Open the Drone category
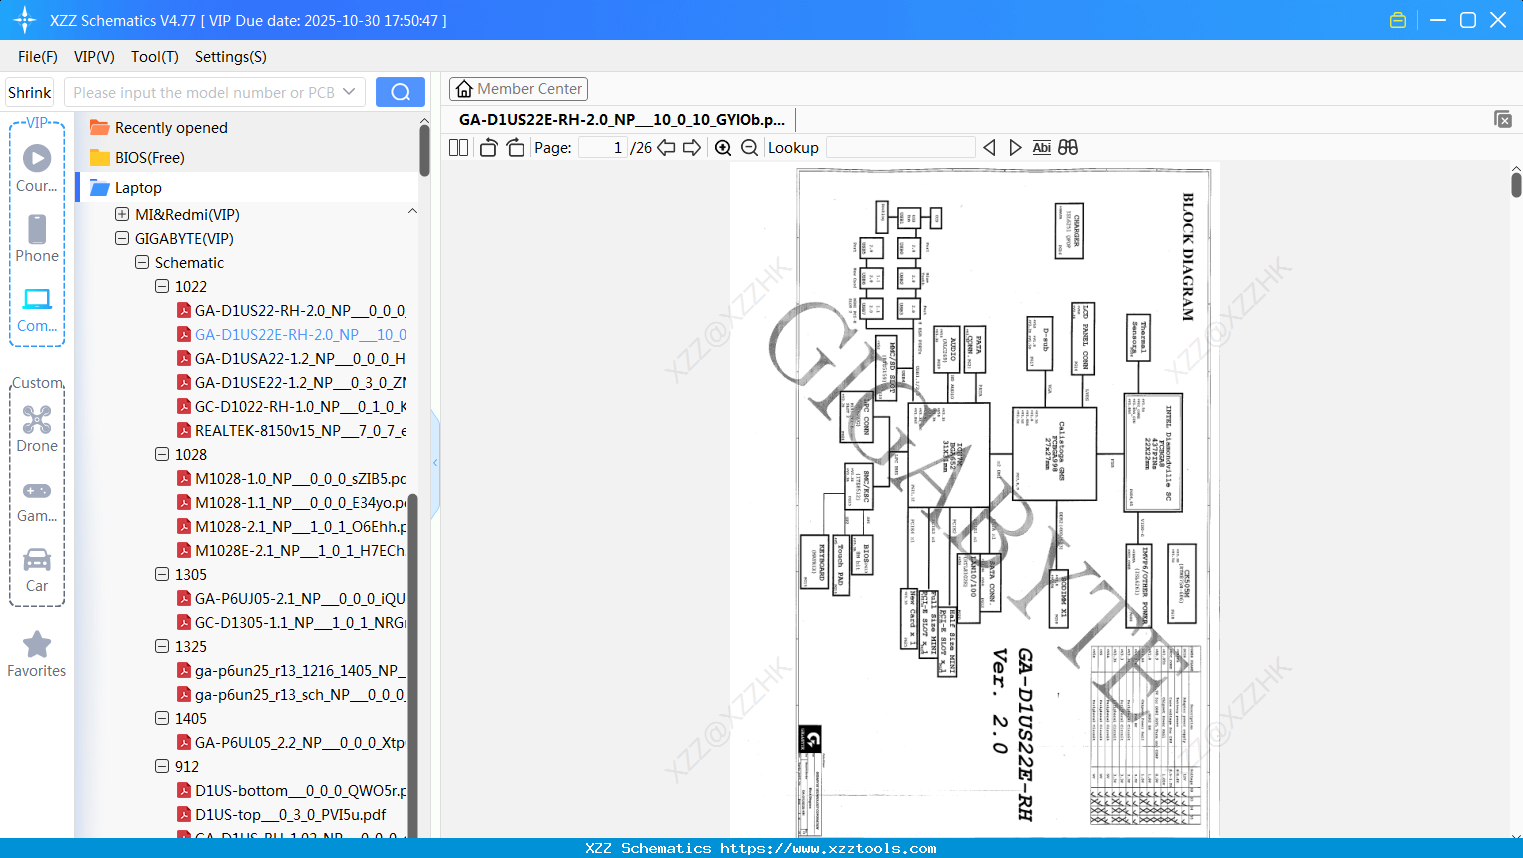This screenshot has height=858, width=1523. click(37, 428)
